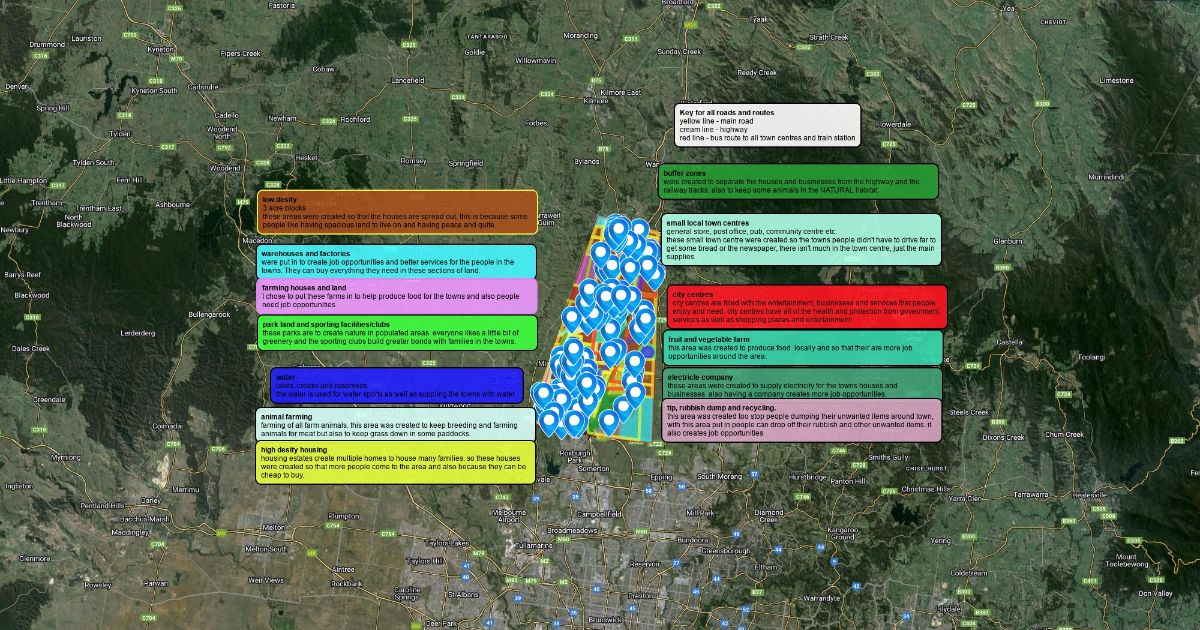Click the pink tip and recycling label
1200x630 pixels.
click(x=802, y=421)
